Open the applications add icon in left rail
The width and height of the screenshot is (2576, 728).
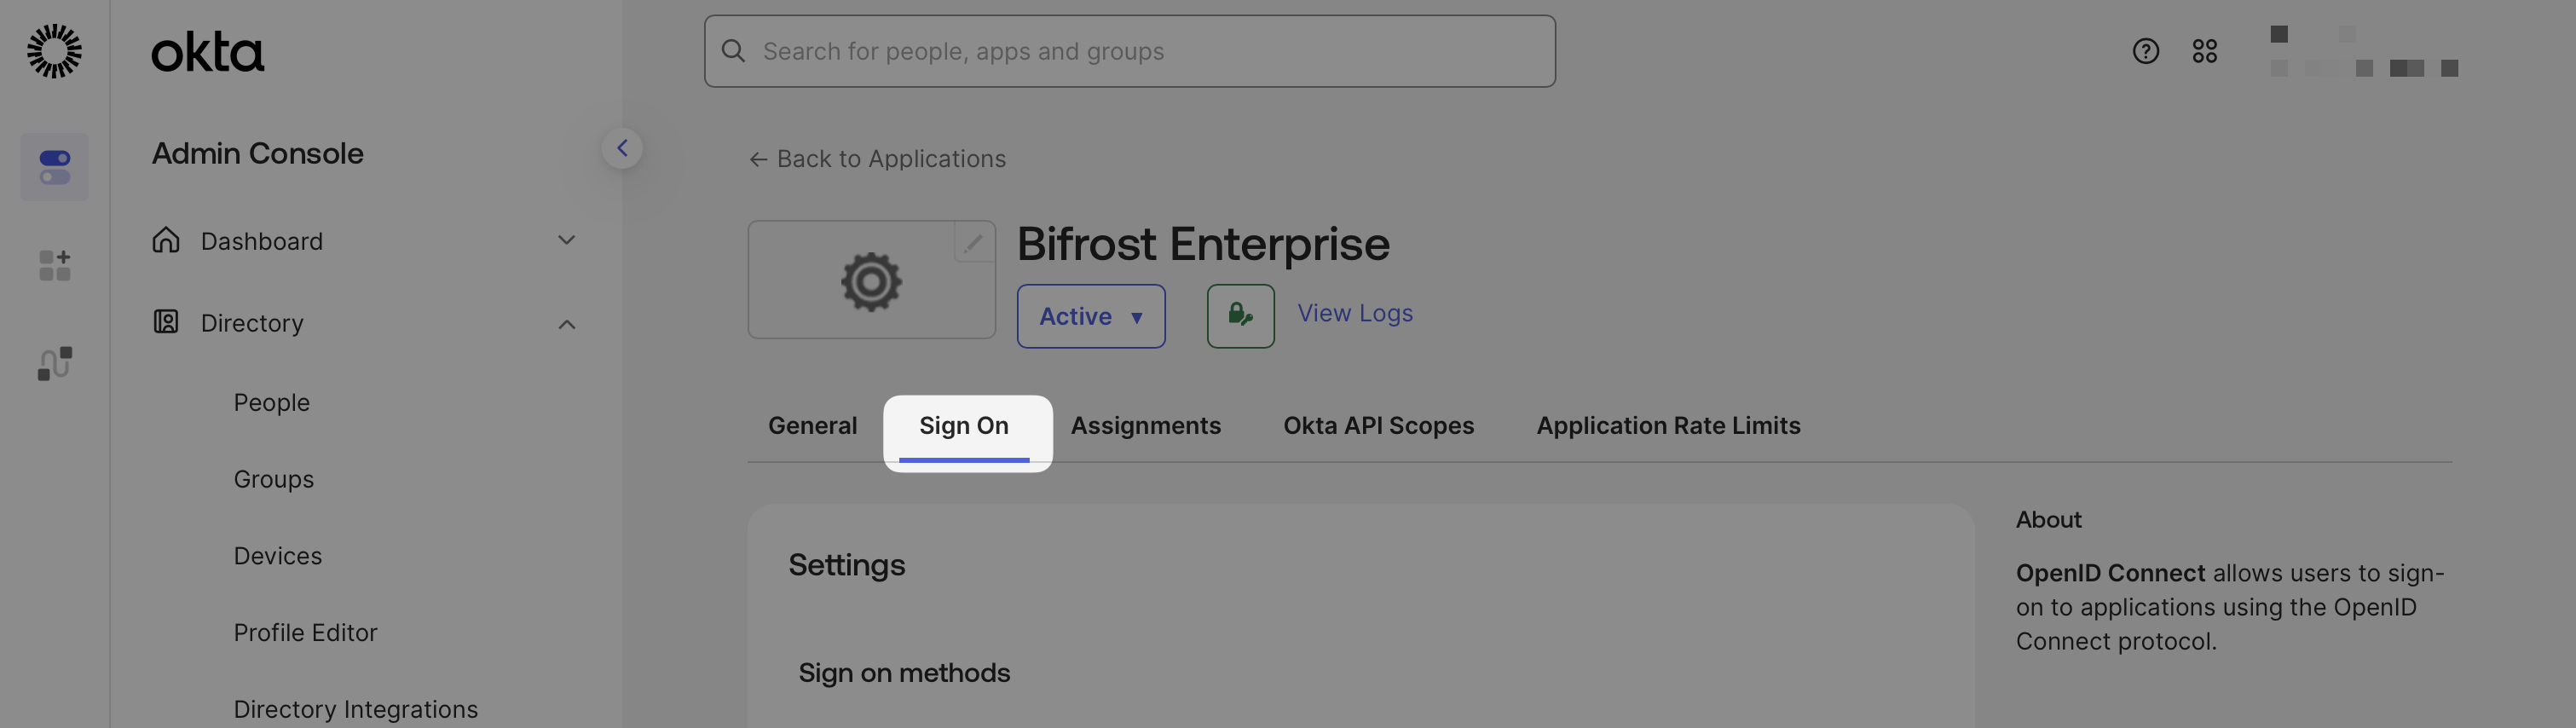tap(54, 265)
